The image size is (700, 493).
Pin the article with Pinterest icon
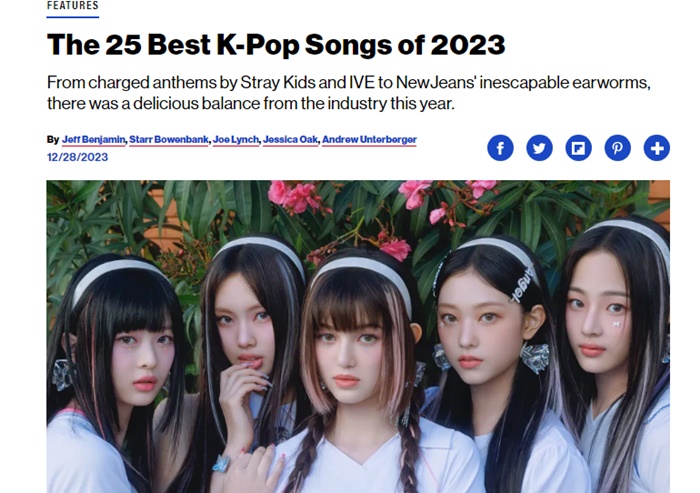point(617,148)
